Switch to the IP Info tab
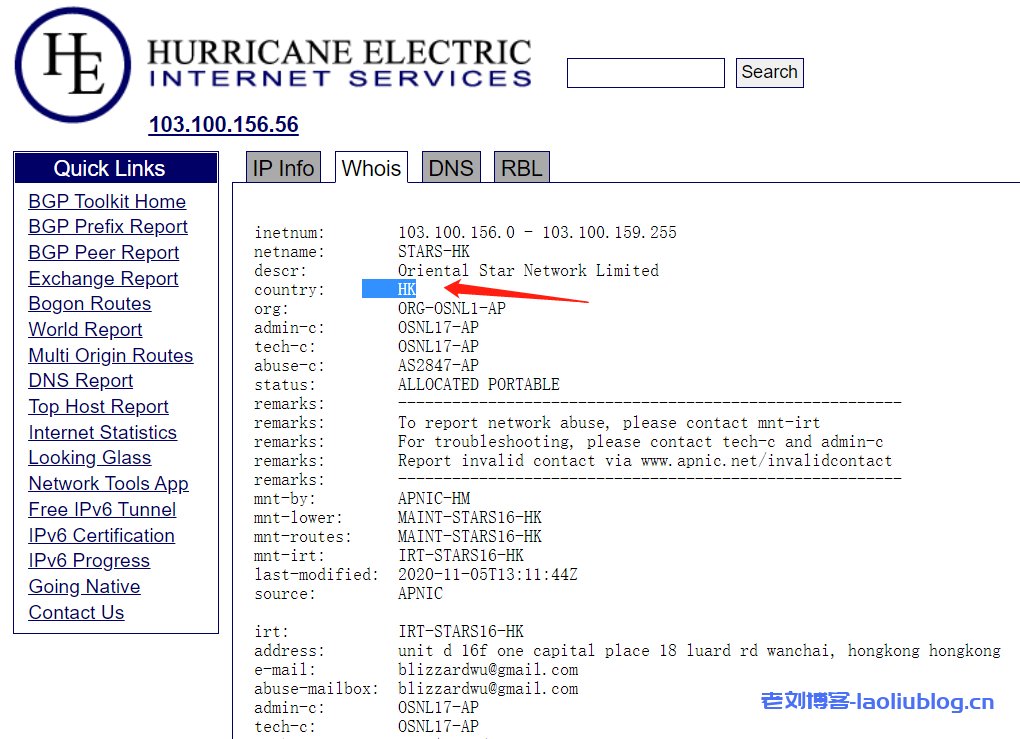1020x739 pixels. tap(283, 168)
